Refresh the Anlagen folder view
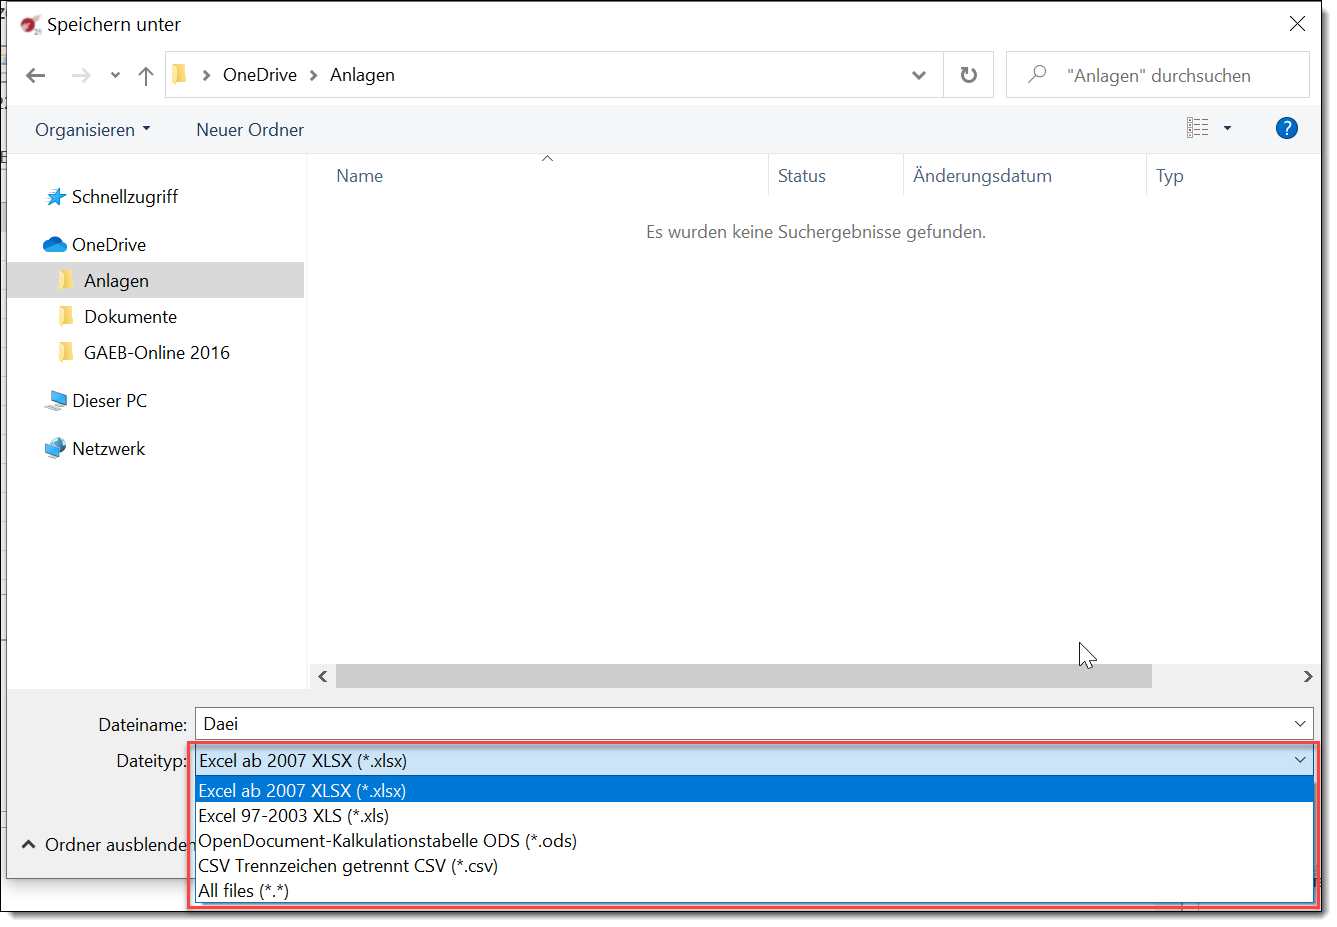This screenshot has width=1337, height=927. 968,76
